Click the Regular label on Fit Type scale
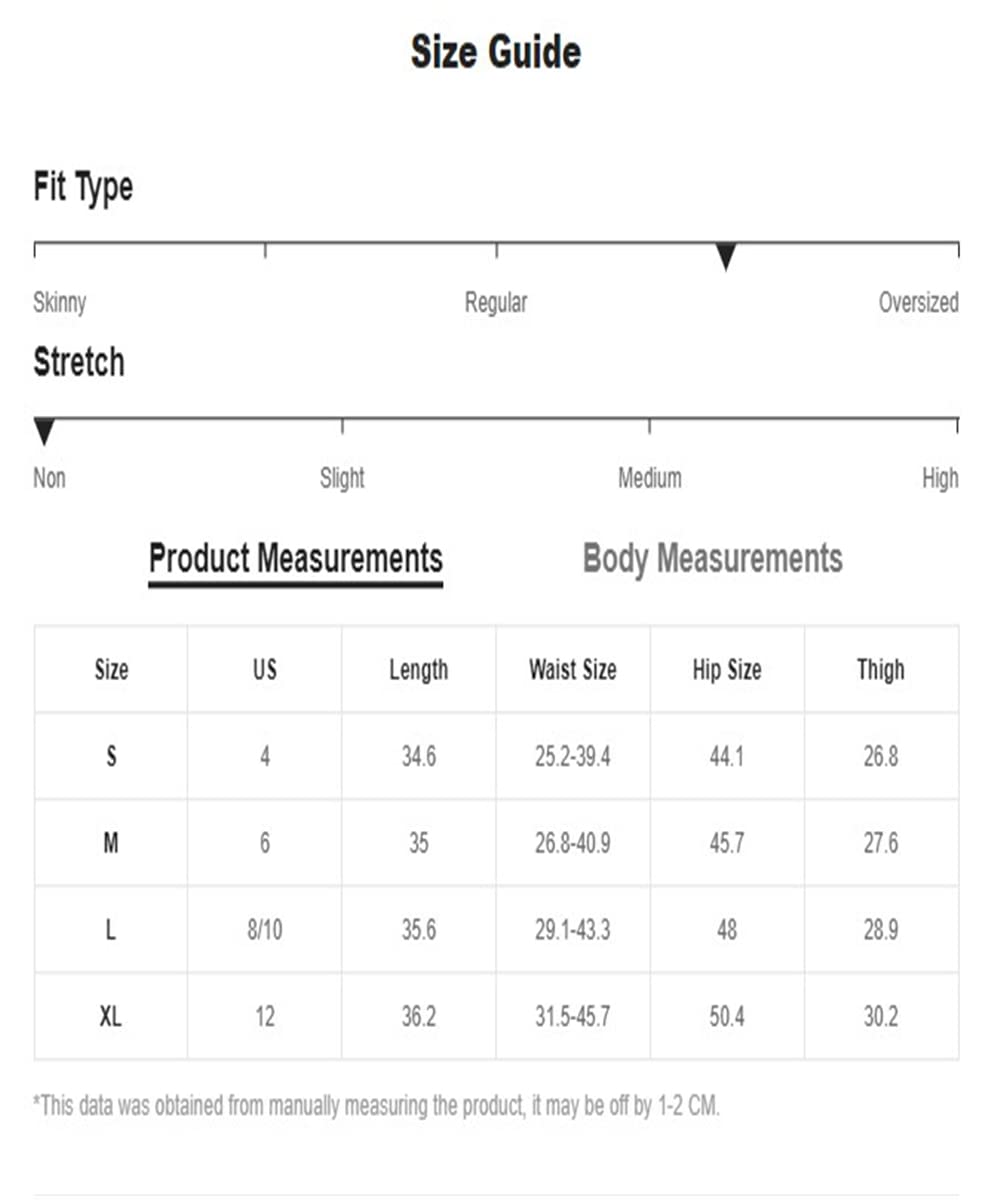 point(496,302)
